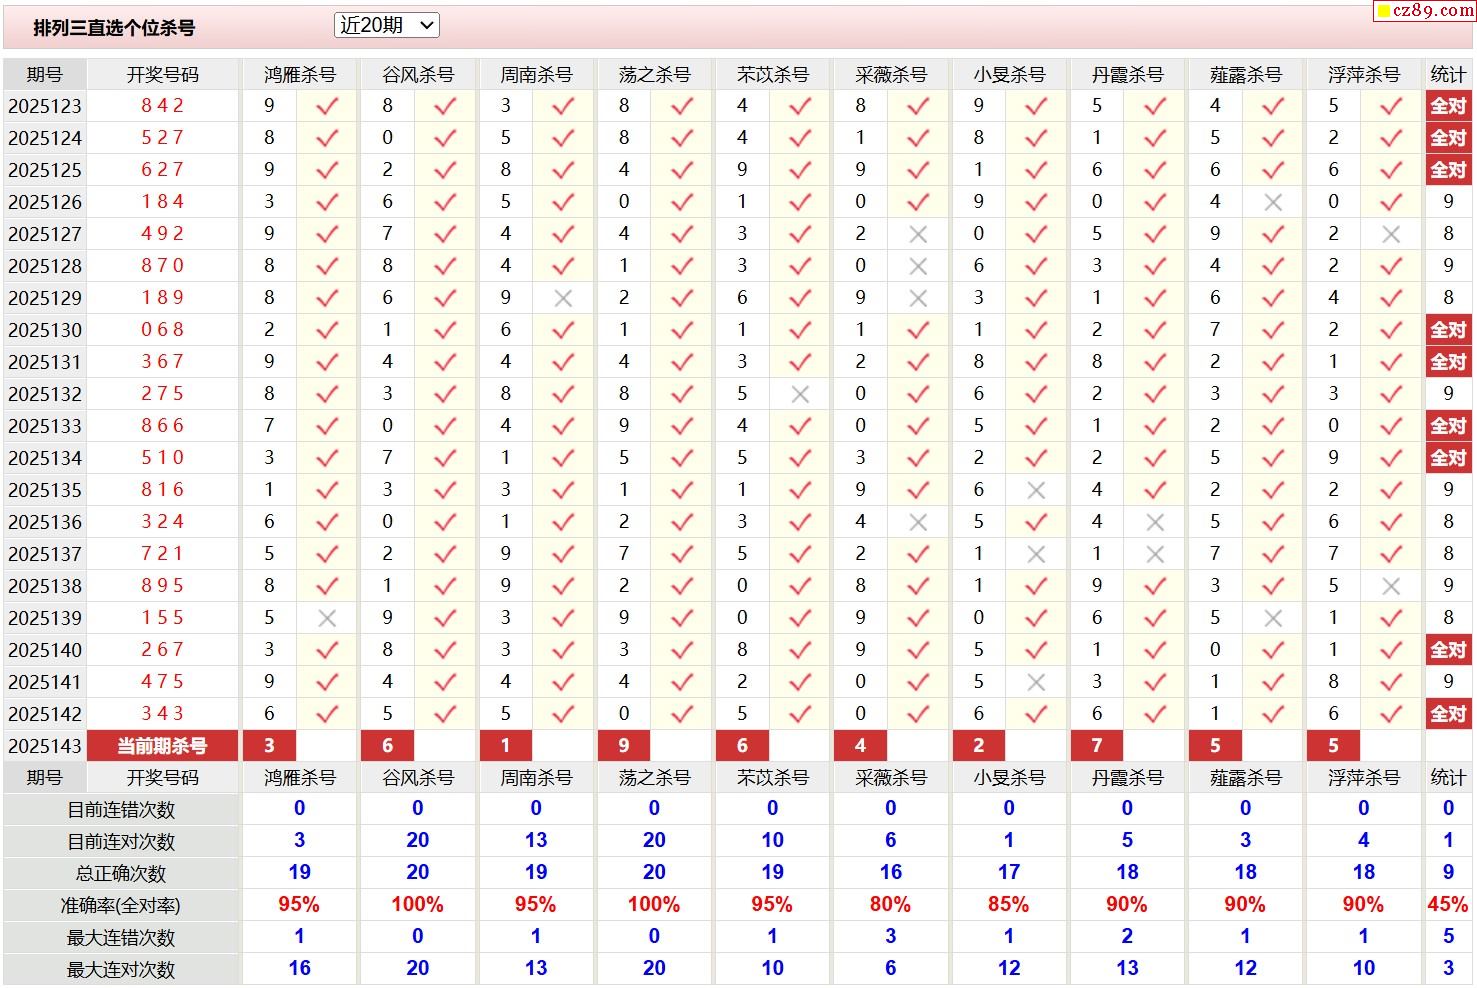Screen dimensions: 1477x988
Task: Click the top 鸿雁杀号 column header
Action: coord(300,75)
